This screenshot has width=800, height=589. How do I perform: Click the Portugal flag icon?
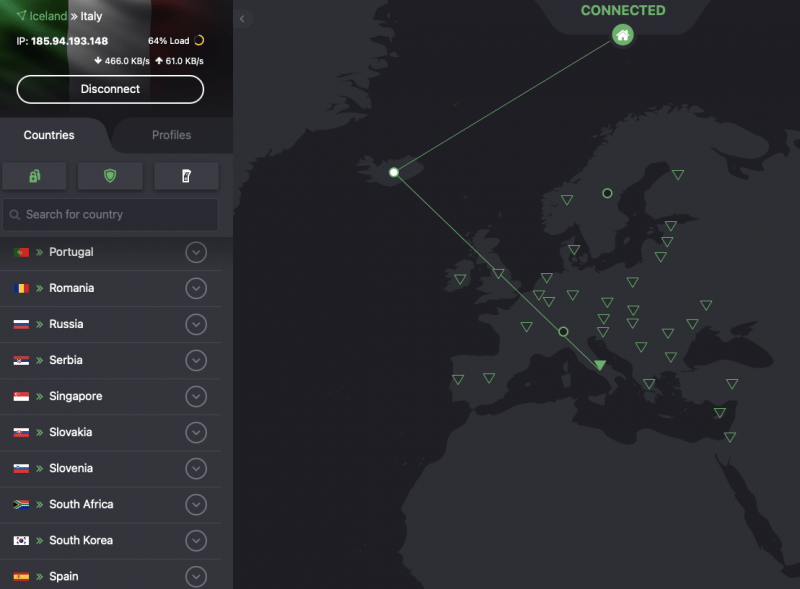[x=23, y=252]
